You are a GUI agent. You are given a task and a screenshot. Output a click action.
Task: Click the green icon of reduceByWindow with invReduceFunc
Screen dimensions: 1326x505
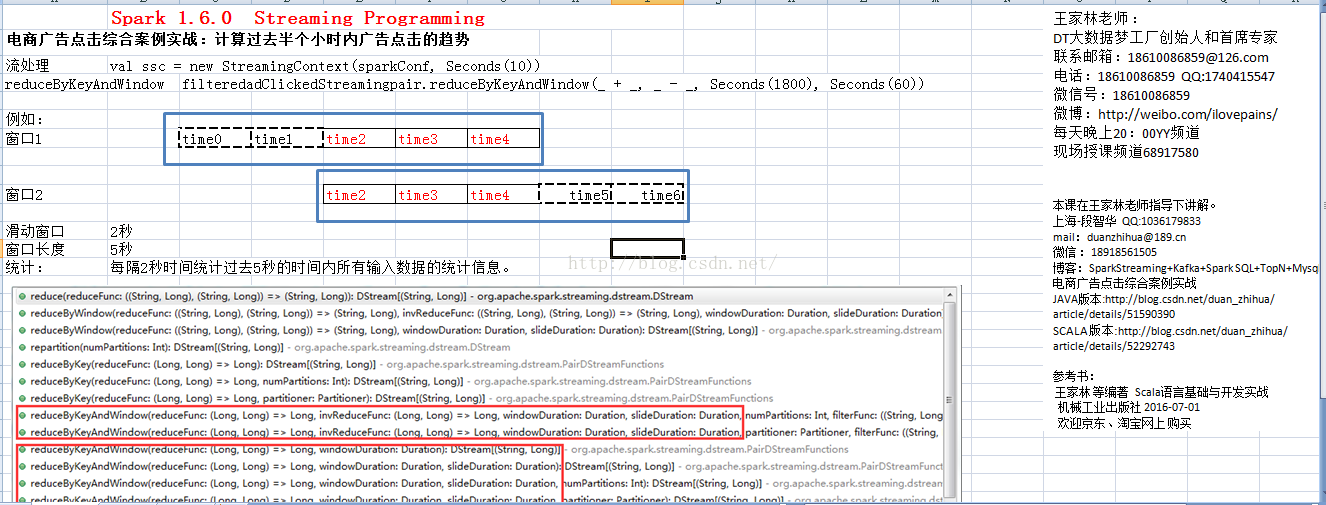22,313
